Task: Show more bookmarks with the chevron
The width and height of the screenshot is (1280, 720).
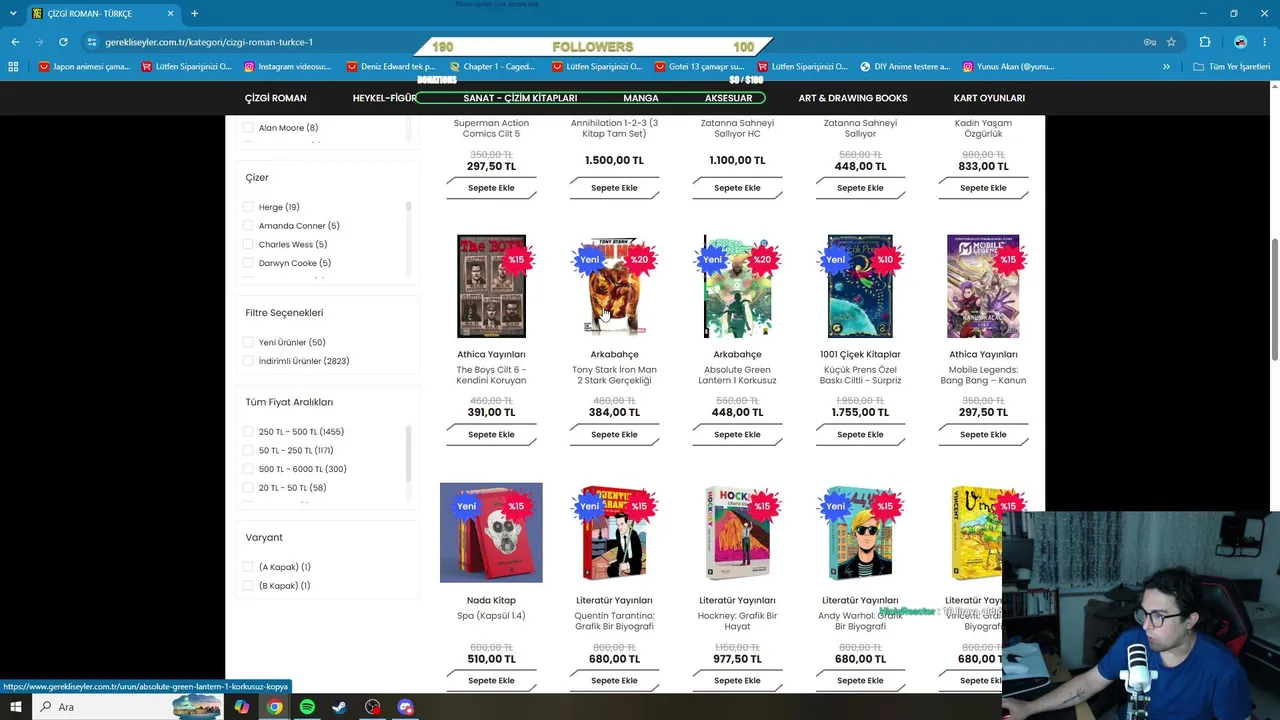Action: (x=1166, y=67)
